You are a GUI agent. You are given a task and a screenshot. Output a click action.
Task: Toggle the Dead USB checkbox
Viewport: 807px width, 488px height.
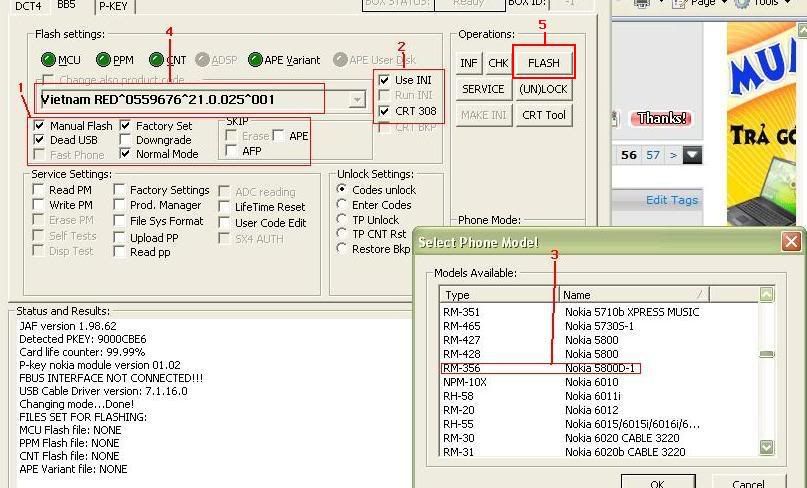click(x=39, y=140)
